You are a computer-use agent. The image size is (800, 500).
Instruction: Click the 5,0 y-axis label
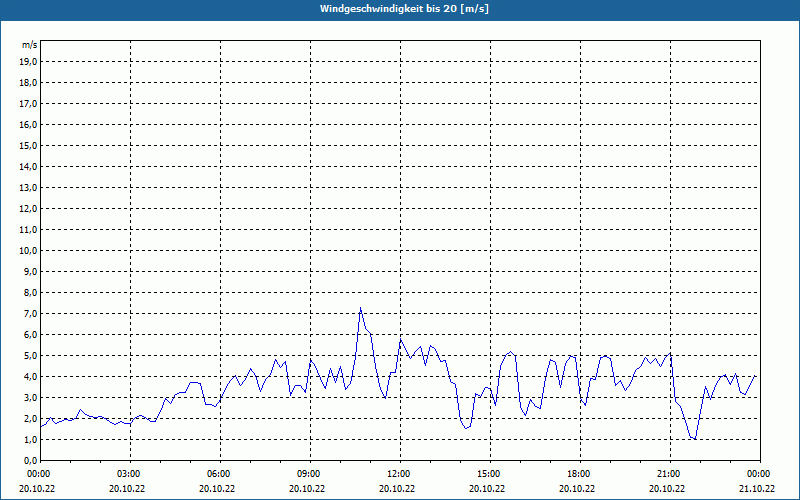point(30,355)
